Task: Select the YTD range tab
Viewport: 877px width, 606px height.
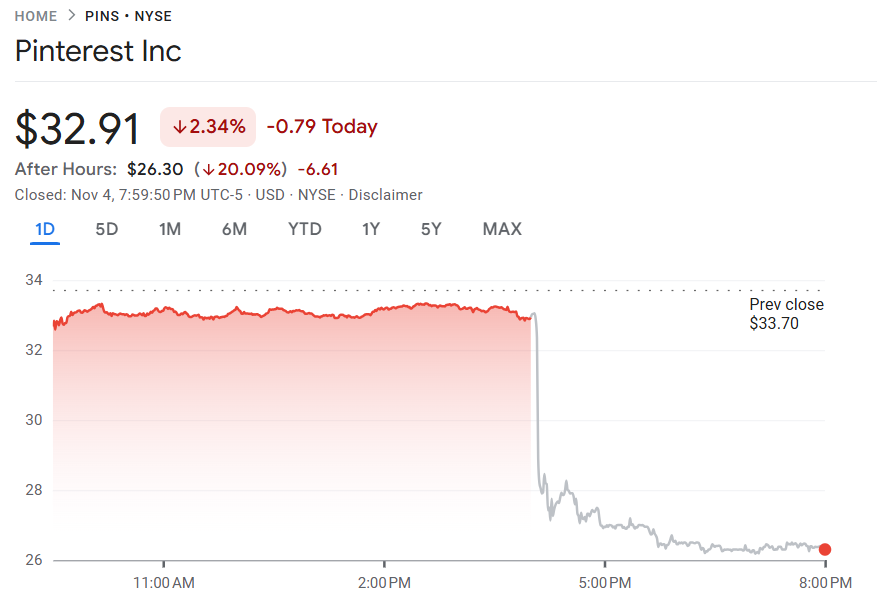Action: click(x=305, y=229)
